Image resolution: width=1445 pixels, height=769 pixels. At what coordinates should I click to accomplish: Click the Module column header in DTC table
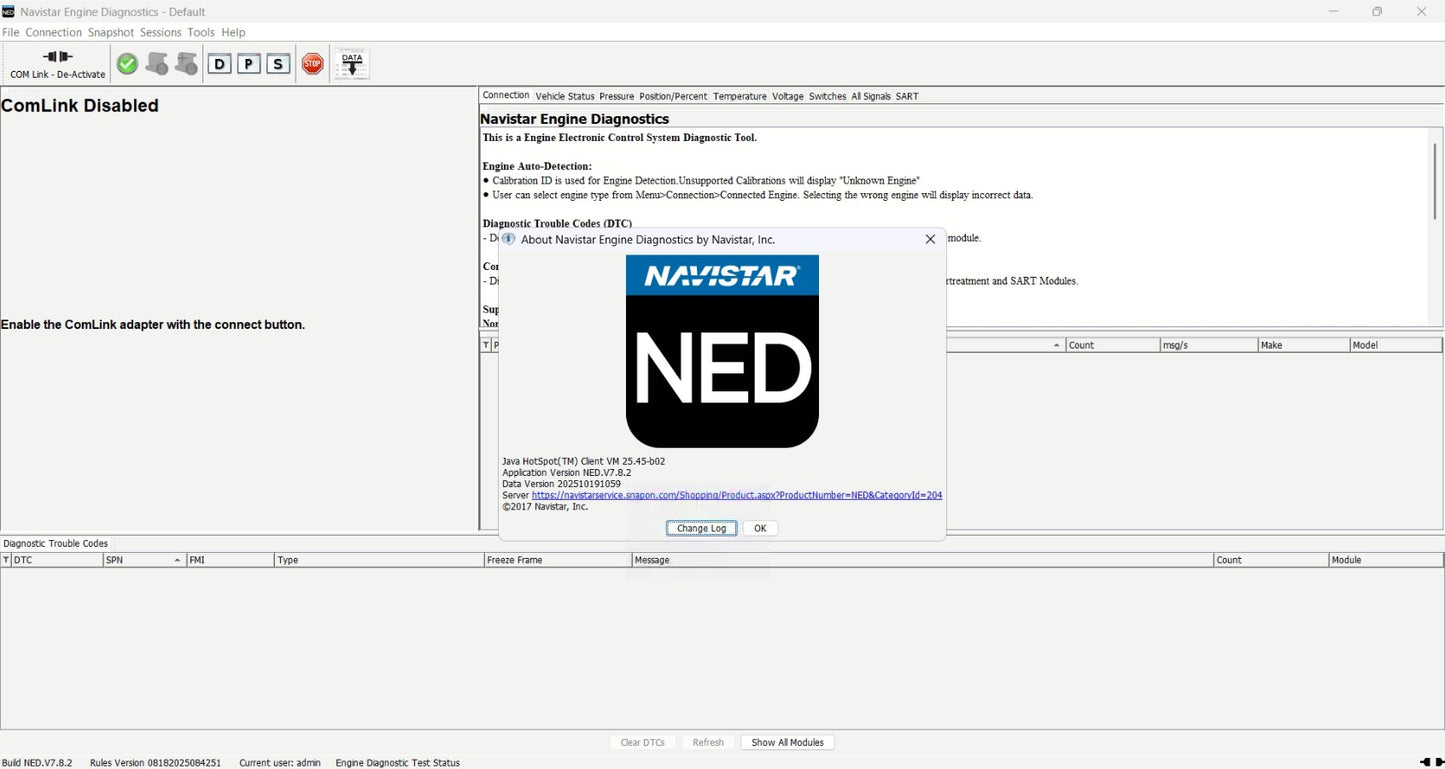(x=1386, y=560)
